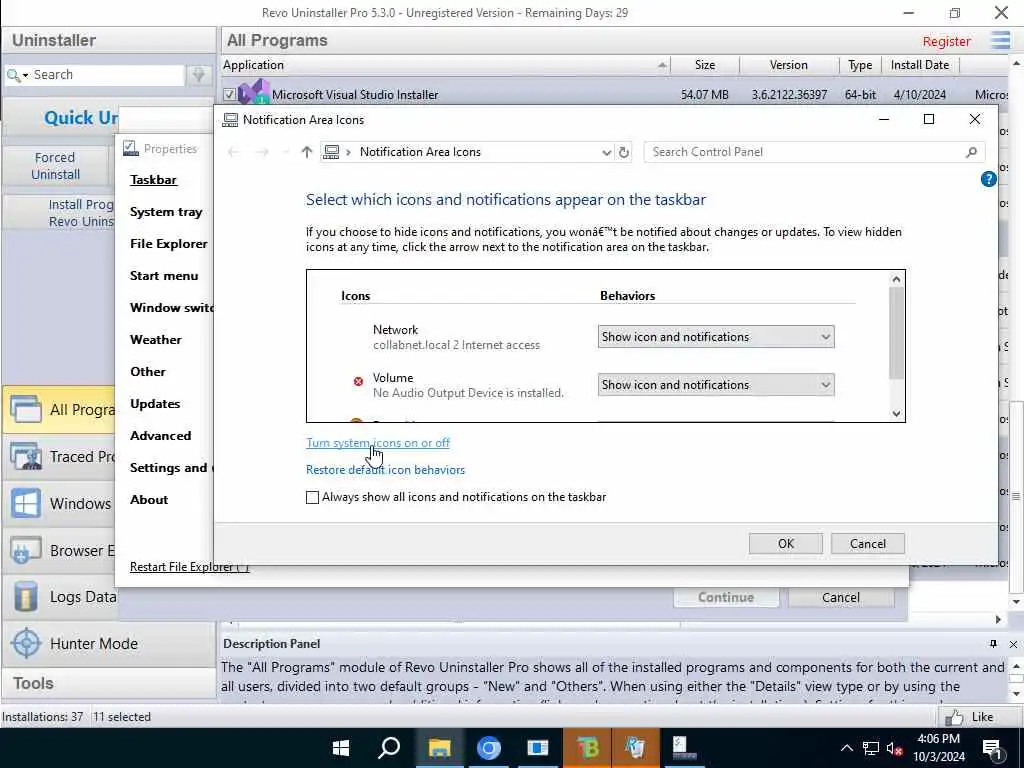Click the All Programs sidebar icon
The height and width of the screenshot is (768, 1024).
click(25, 409)
